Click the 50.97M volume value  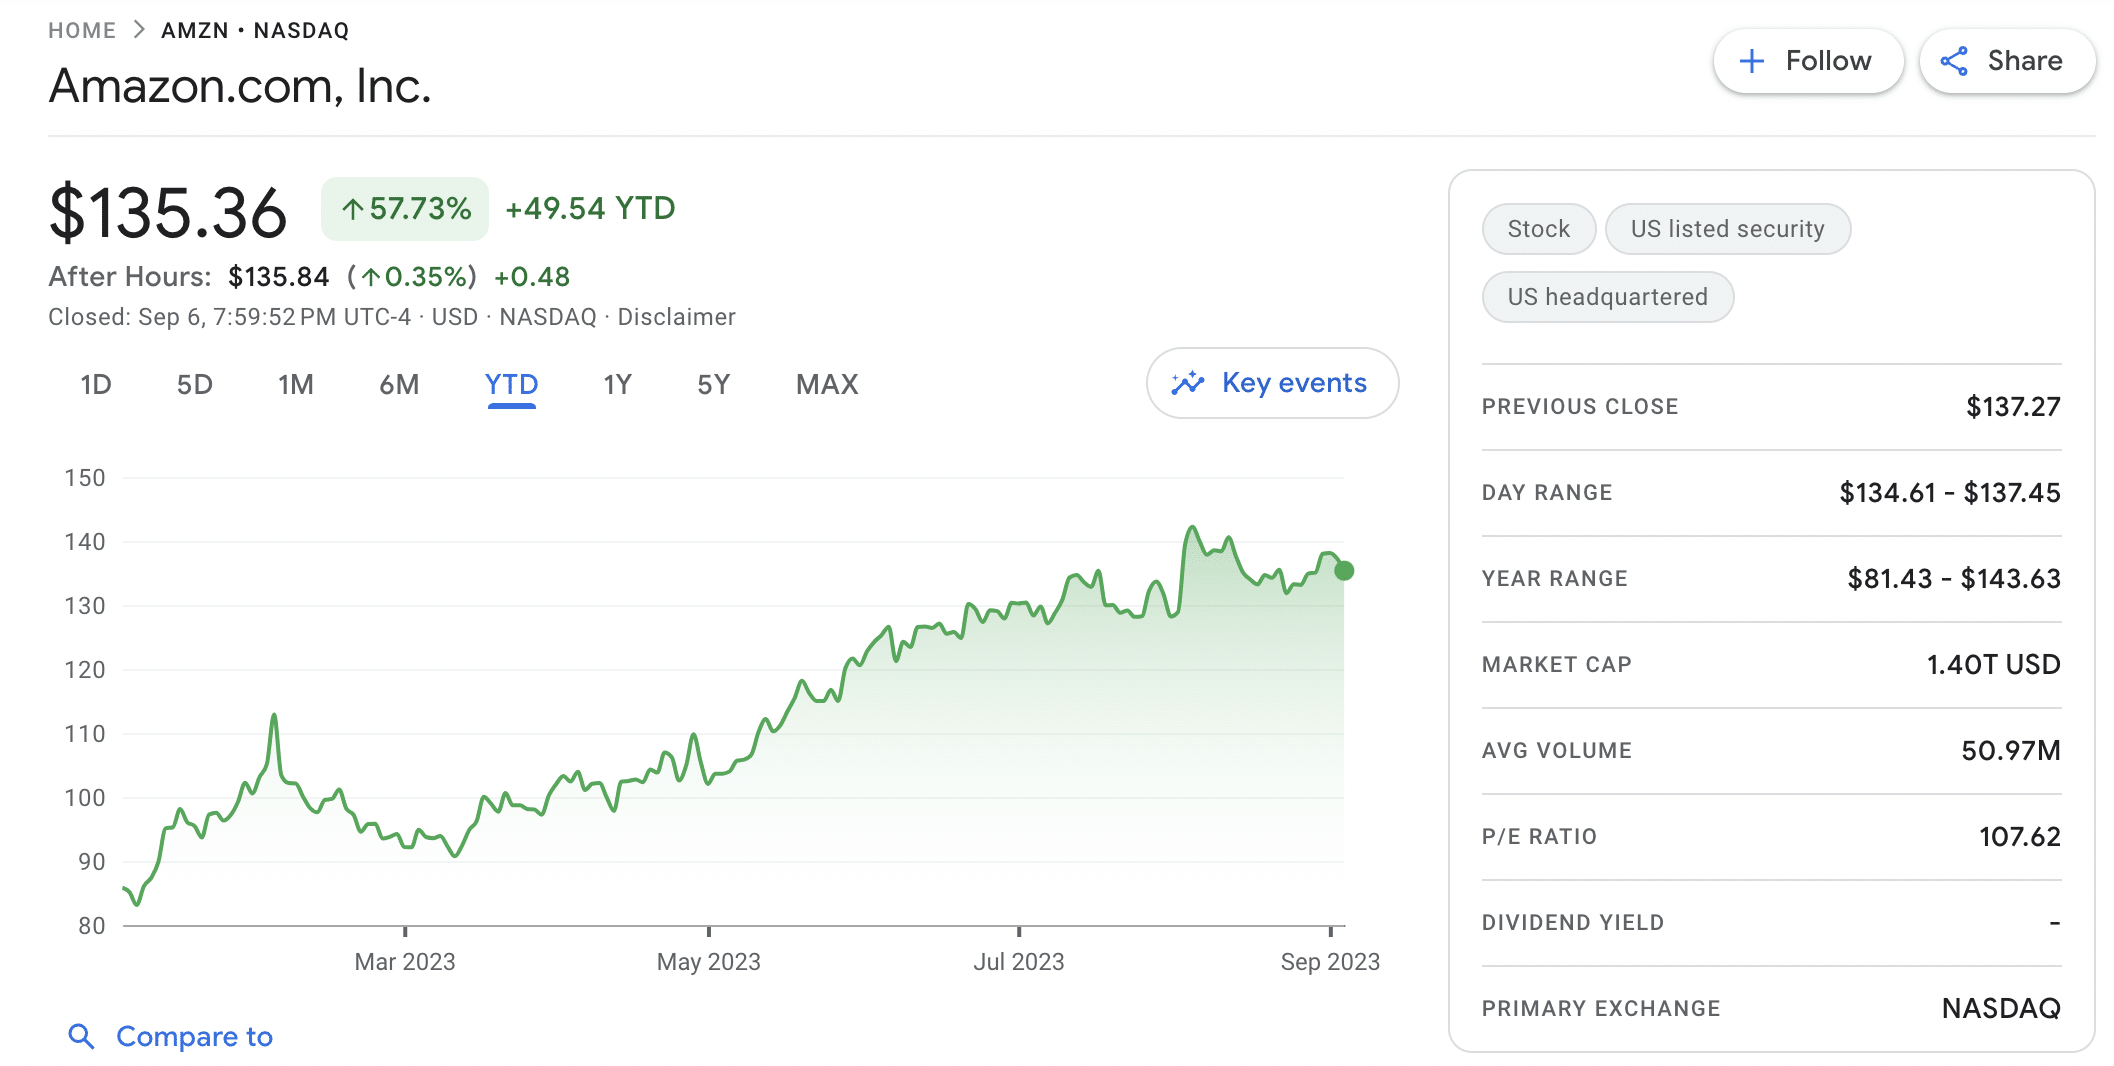click(2011, 751)
